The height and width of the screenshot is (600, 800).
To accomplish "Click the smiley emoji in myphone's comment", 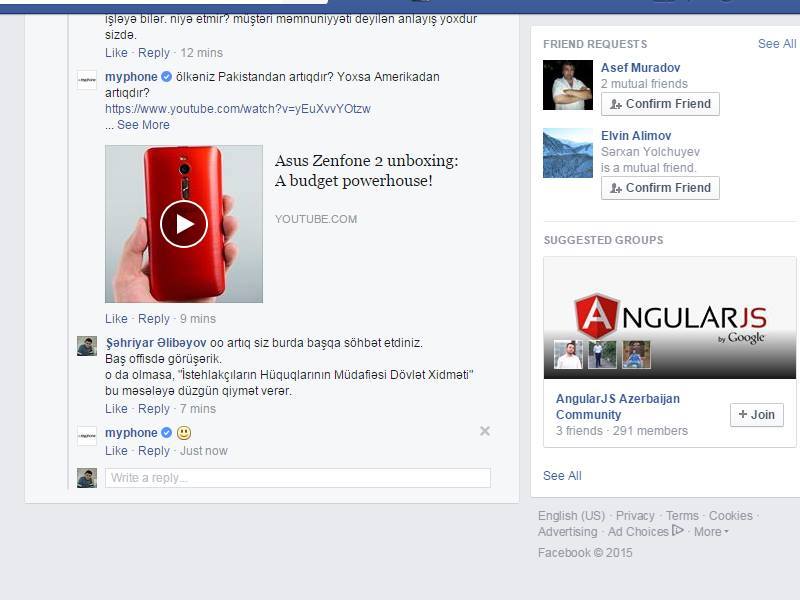I will click(x=184, y=433).
